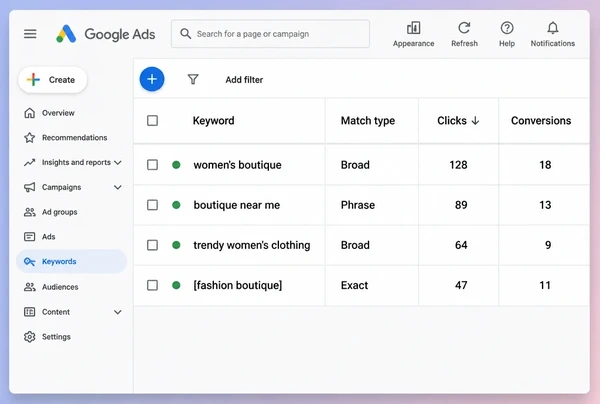The width and height of the screenshot is (600, 404).
Task: Check the women's boutique row checkbox
Action: [x=152, y=165]
